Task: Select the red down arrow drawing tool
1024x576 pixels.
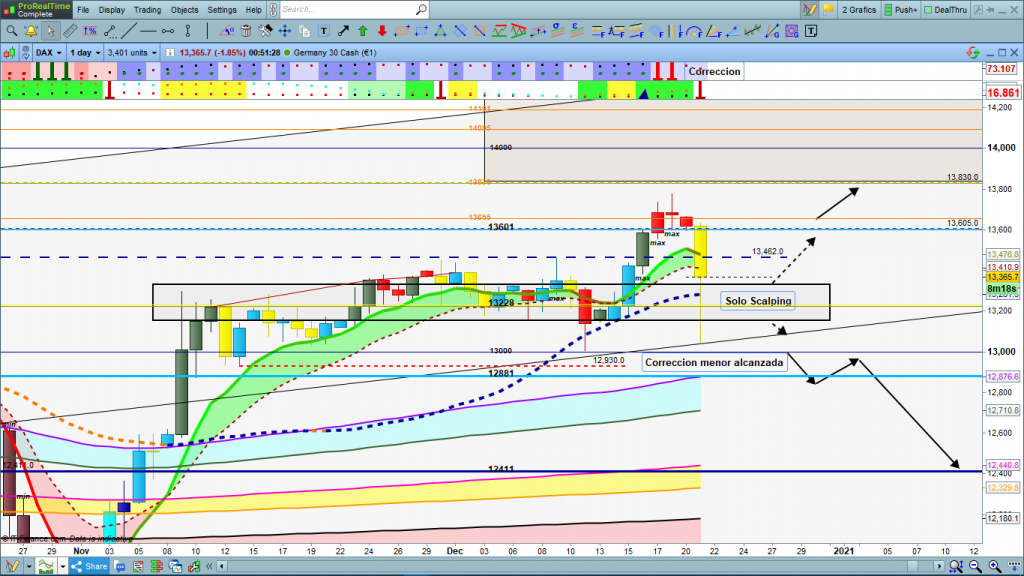Action: [380, 31]
